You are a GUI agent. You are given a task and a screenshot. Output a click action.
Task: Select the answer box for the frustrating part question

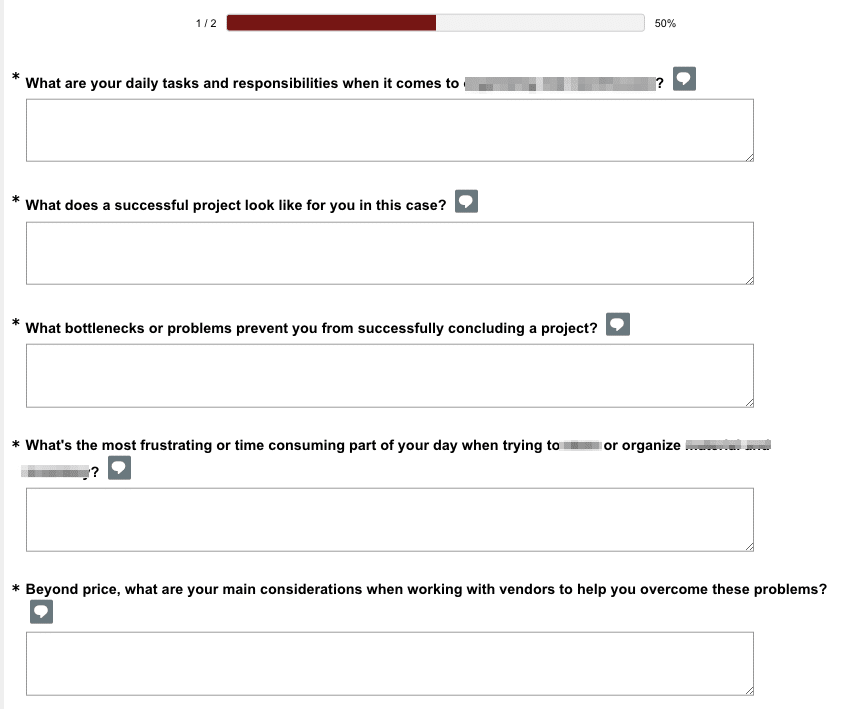(x=389, y=519)
